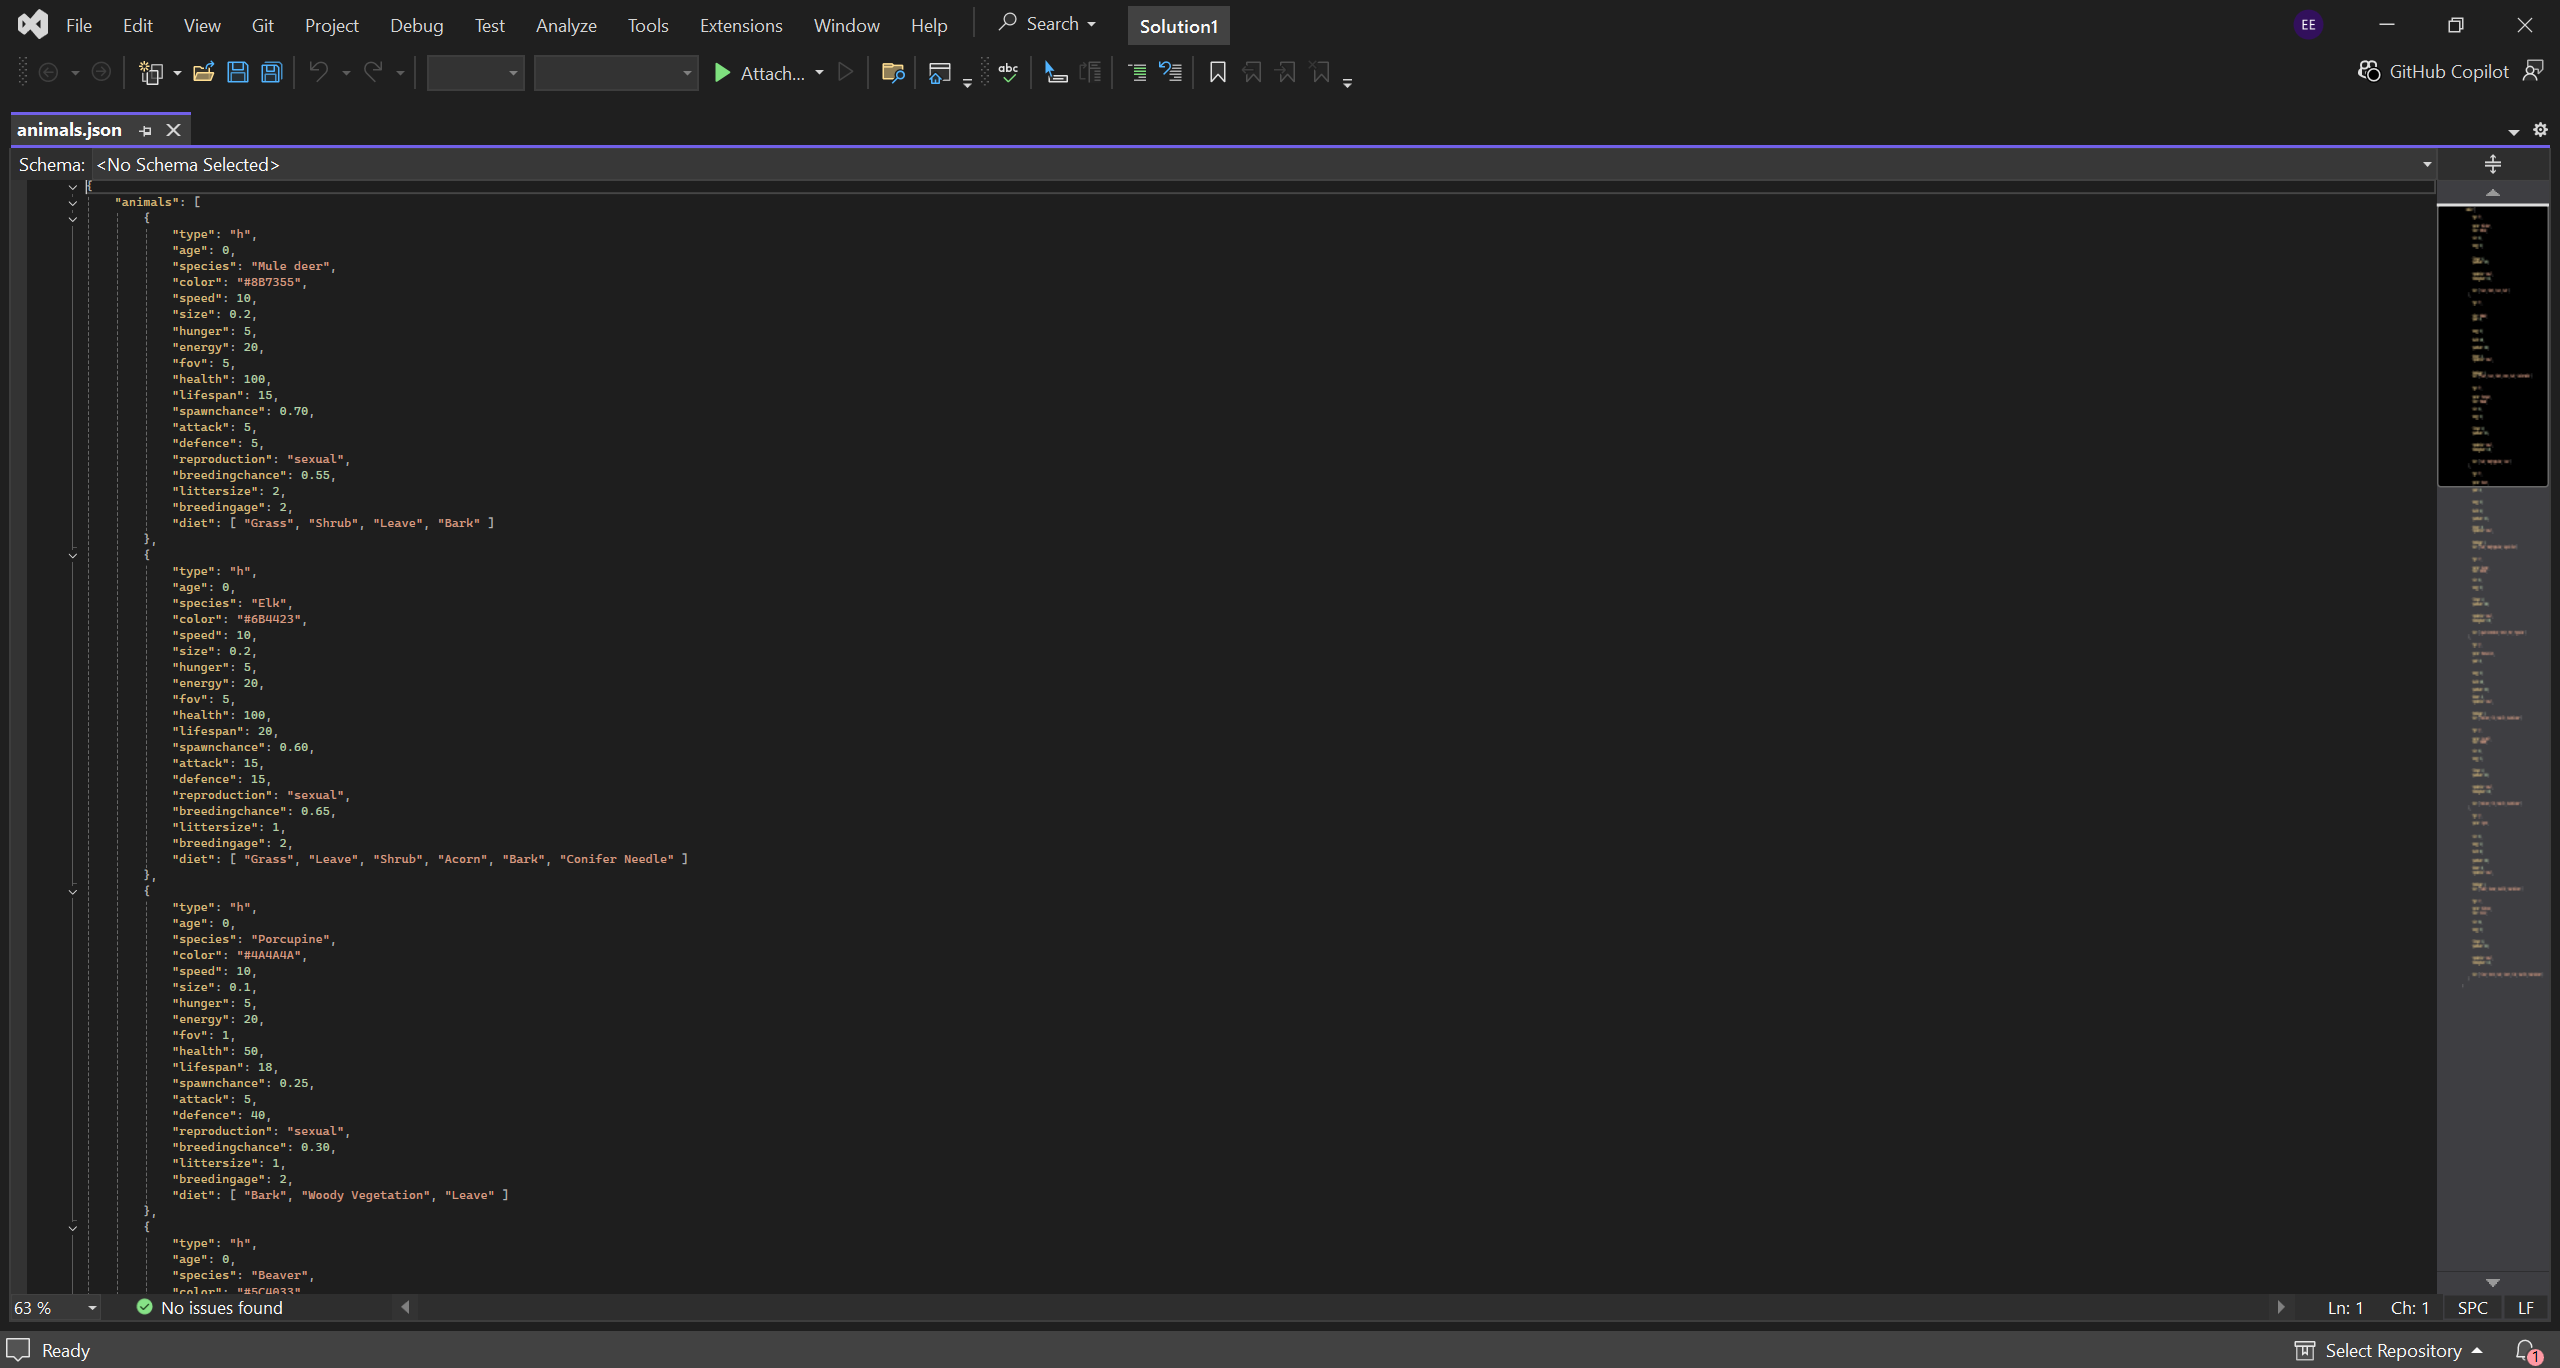Click the Find in Files icon
The height and width of the screenshot is (1368, 2560).
point(892,72)
